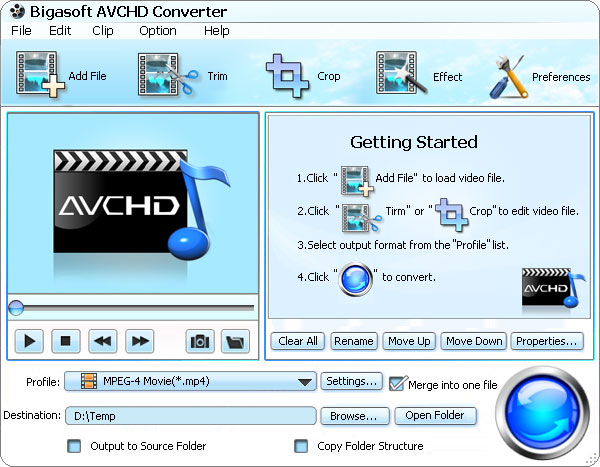Screen dimensions: 600x467
Task: Open the Clip menu
Action: [x=103, y=31]
